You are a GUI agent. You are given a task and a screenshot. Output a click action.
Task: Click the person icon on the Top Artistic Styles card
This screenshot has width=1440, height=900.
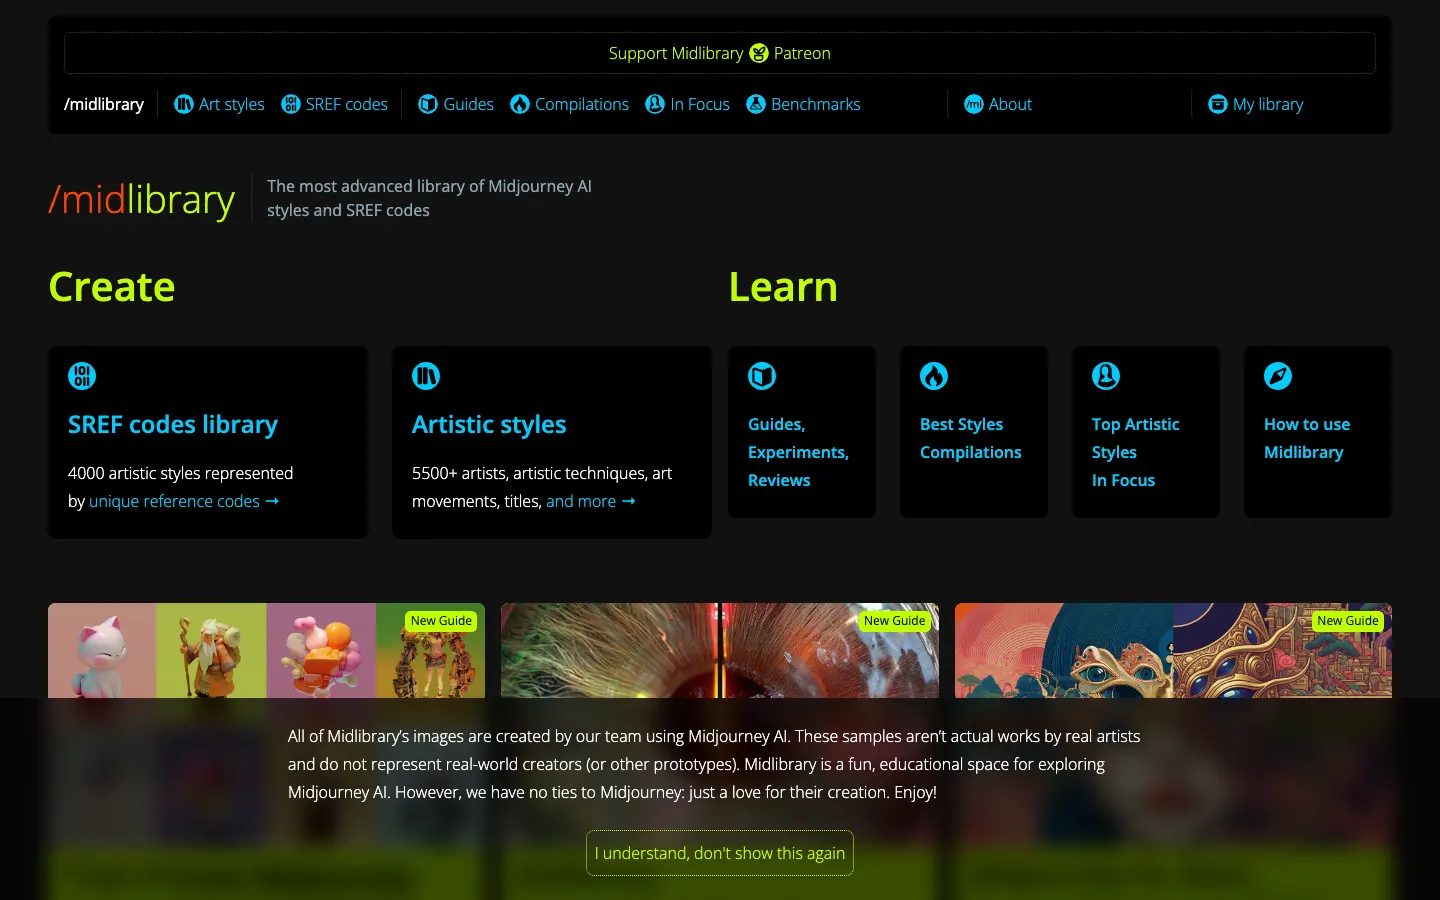(x=1106, y=376)
